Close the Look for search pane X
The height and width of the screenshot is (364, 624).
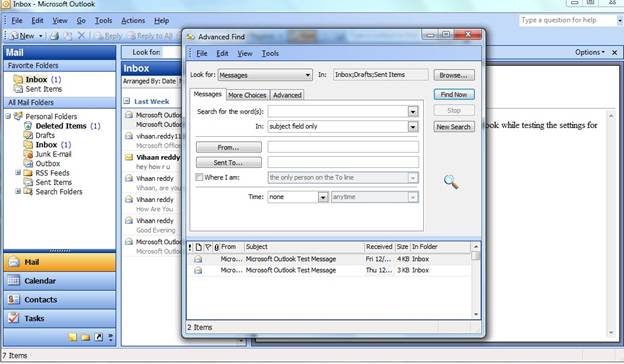[614, 53]
